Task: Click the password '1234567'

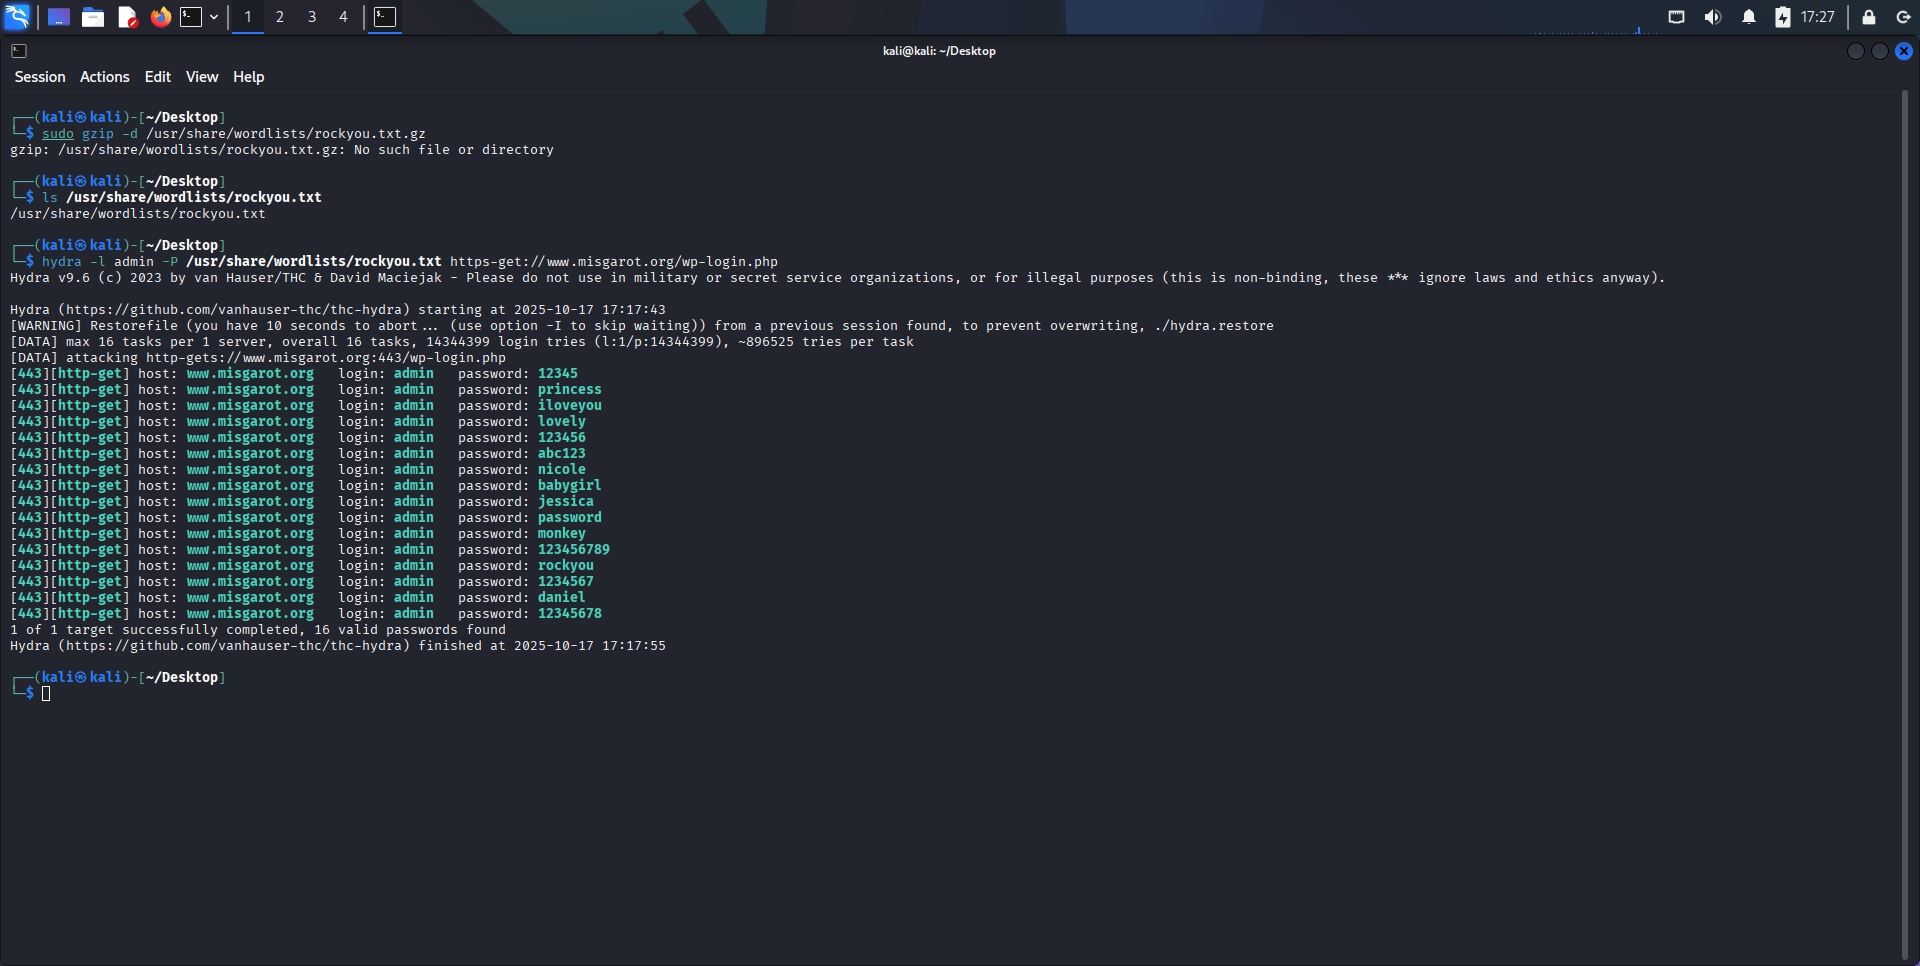Action: pyautogui.click(x=566, y=582)
